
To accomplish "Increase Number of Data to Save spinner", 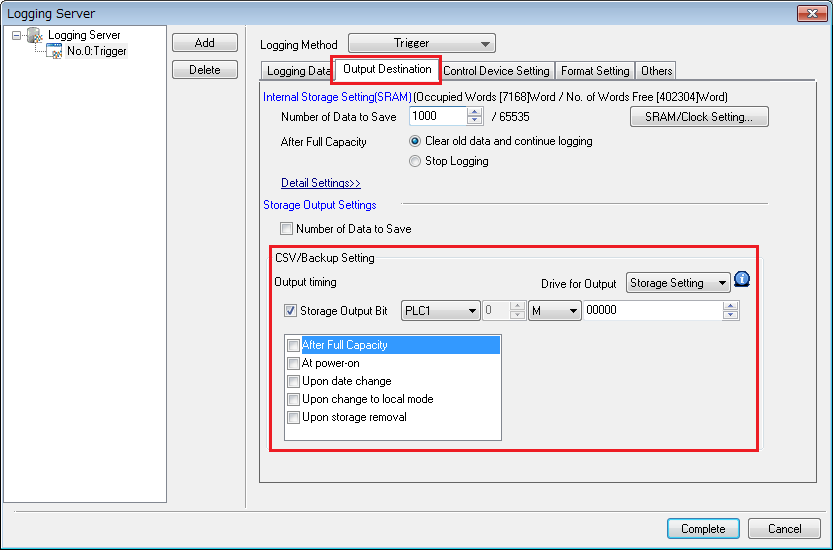I will (x=474, y=112).
